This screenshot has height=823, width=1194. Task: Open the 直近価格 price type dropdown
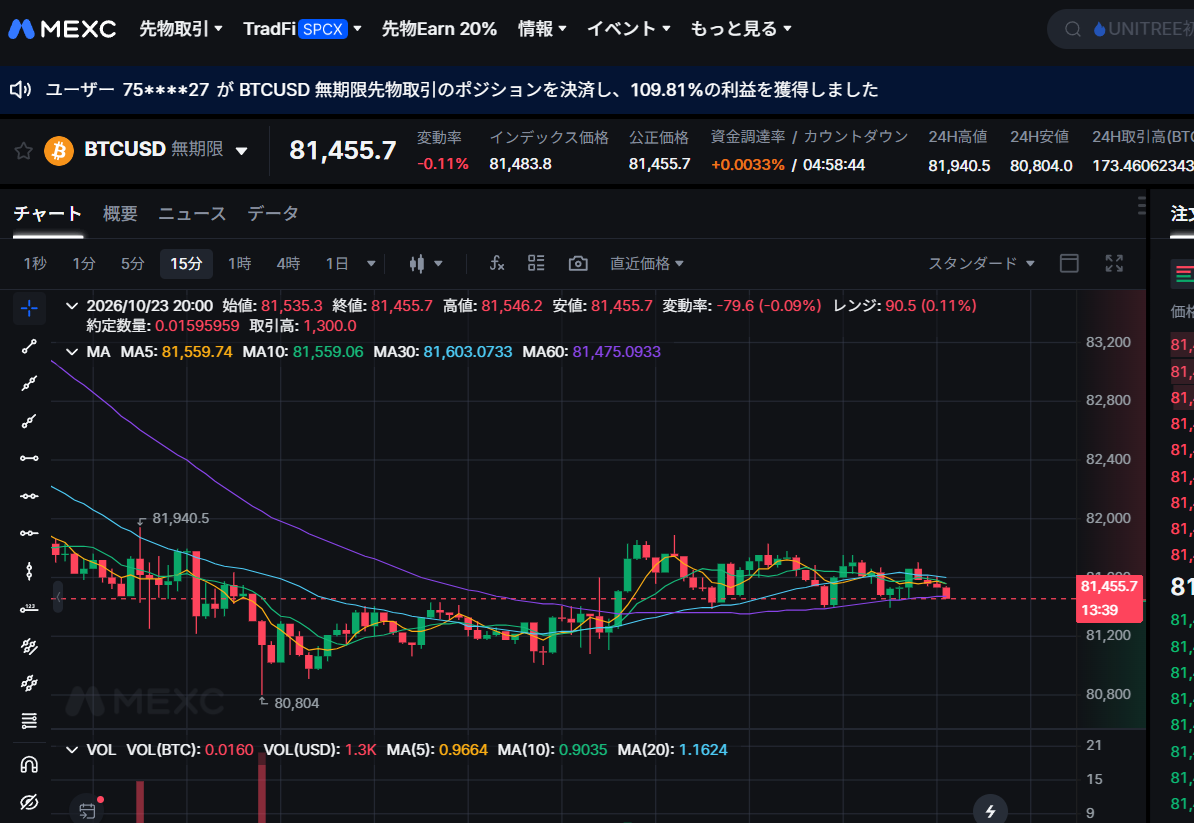(646, 263)
